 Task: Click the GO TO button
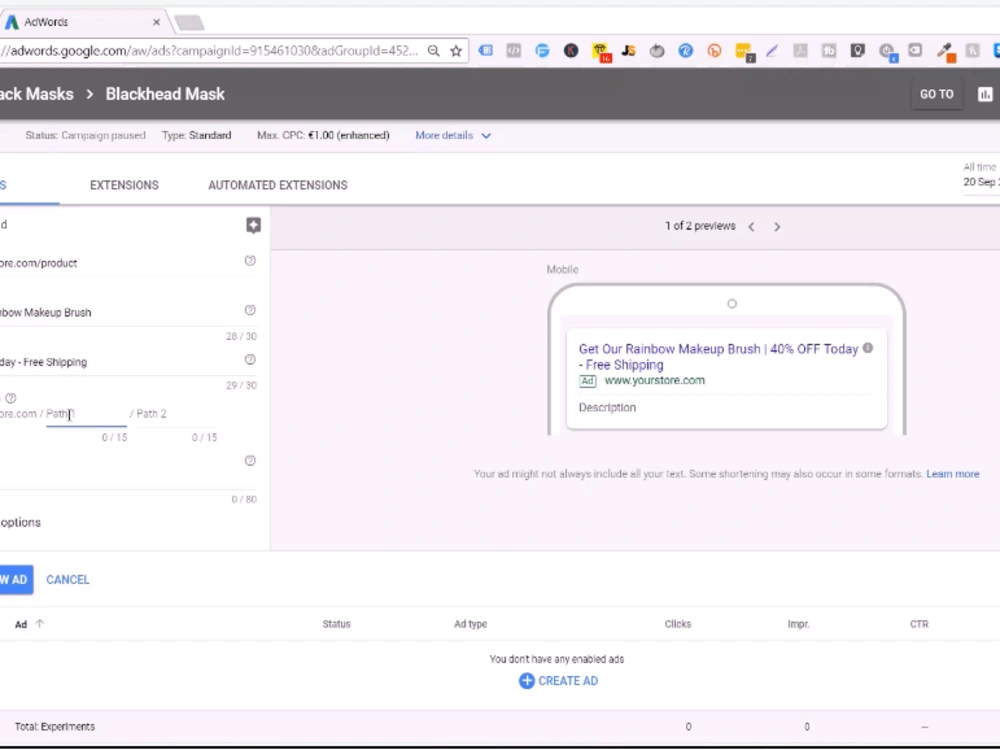(936, 94)
